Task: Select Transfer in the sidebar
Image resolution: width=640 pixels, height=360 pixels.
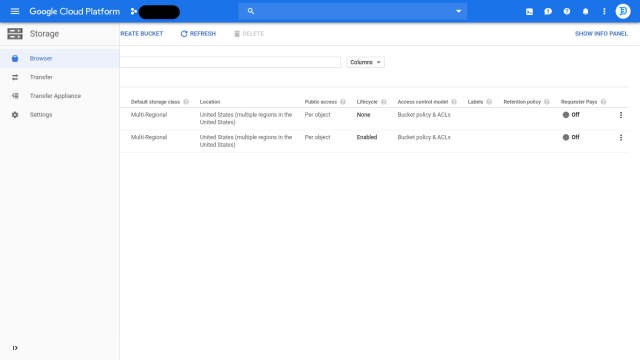Action: point(60,77)
